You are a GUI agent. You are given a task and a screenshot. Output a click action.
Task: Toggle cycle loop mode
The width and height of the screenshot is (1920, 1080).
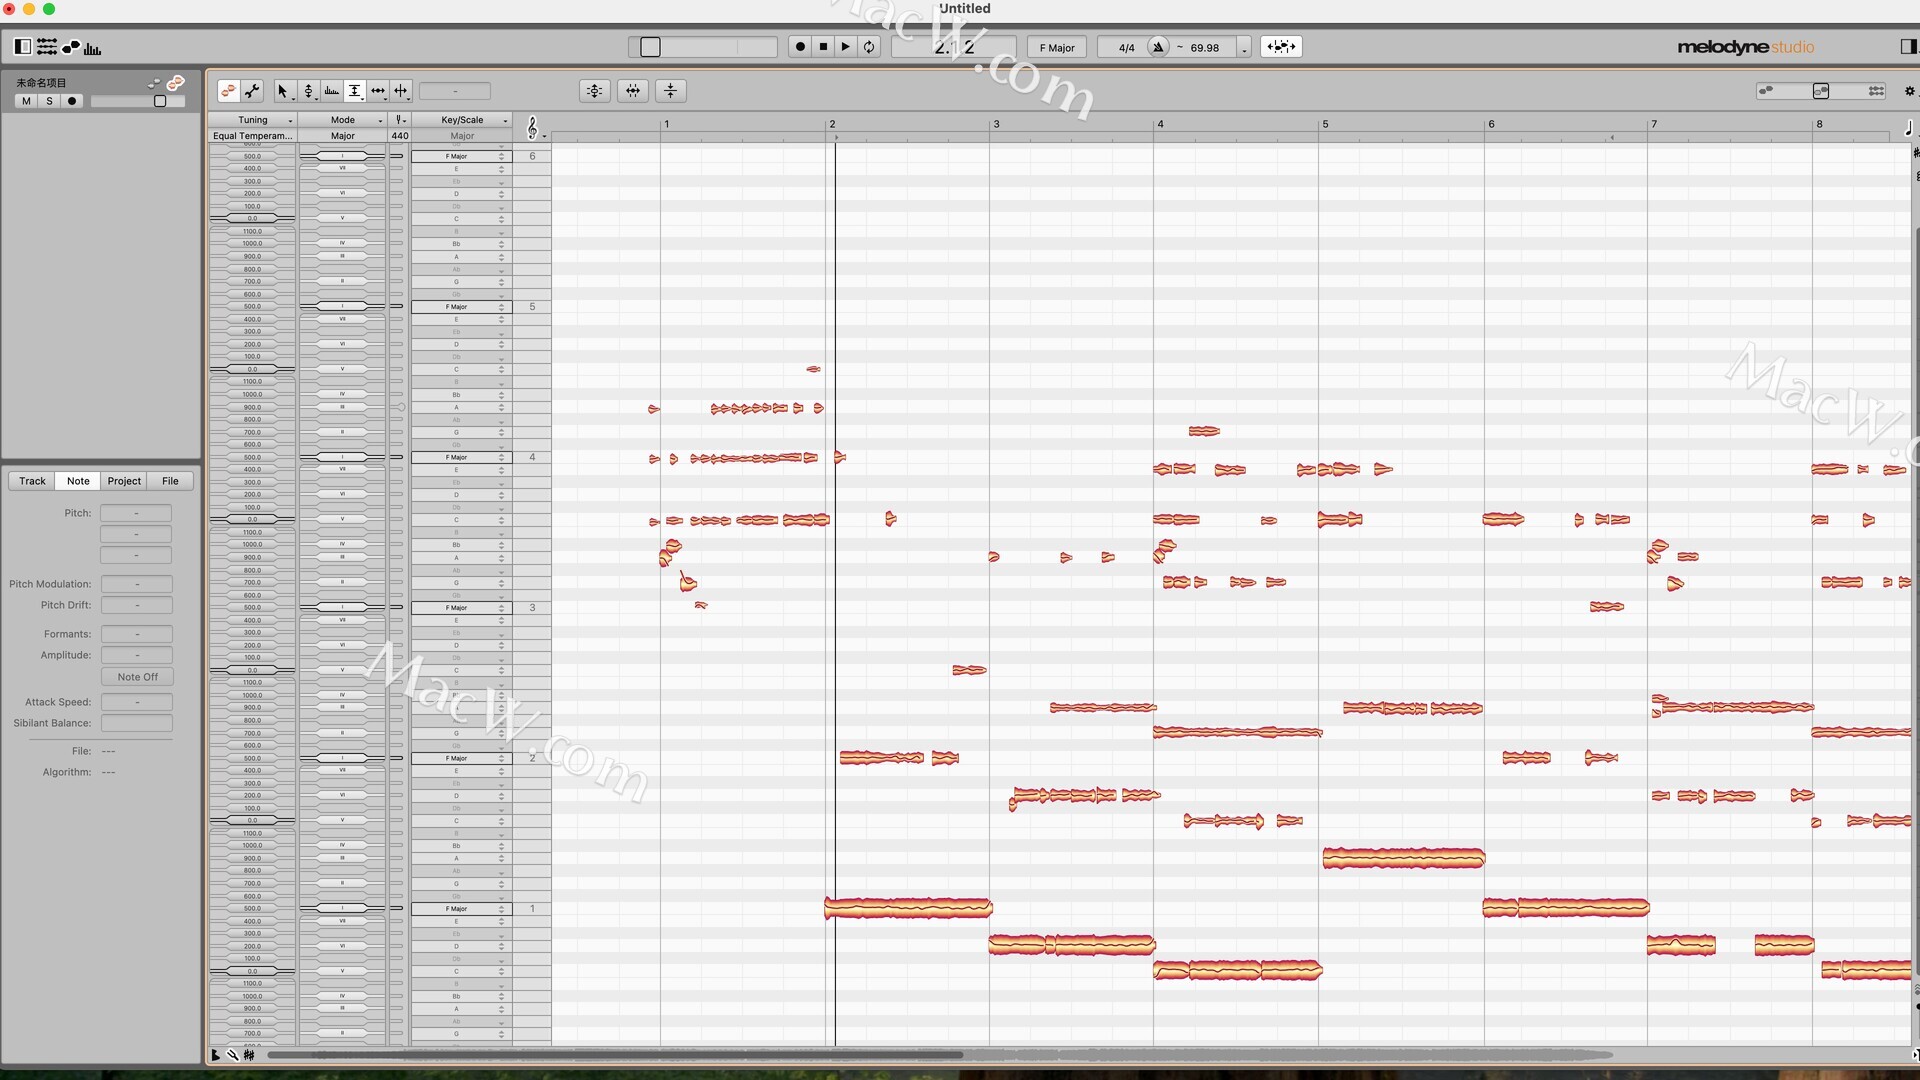pyautogui.click(x=869, y=47)
